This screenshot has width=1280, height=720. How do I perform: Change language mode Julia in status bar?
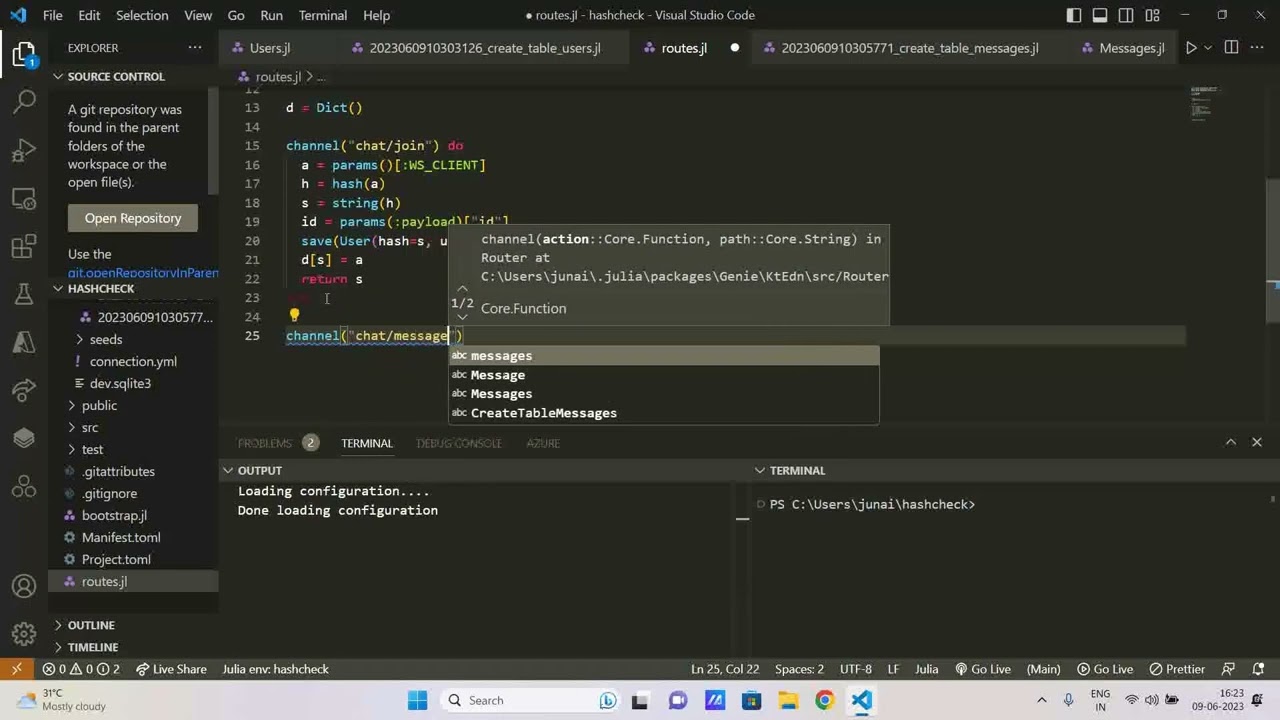coord(926,669)
